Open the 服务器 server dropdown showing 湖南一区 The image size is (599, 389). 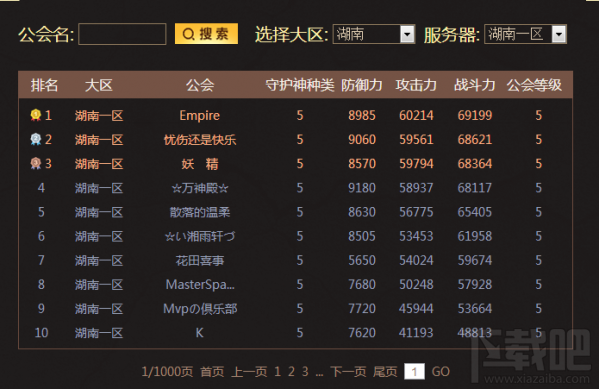[525, 34]
